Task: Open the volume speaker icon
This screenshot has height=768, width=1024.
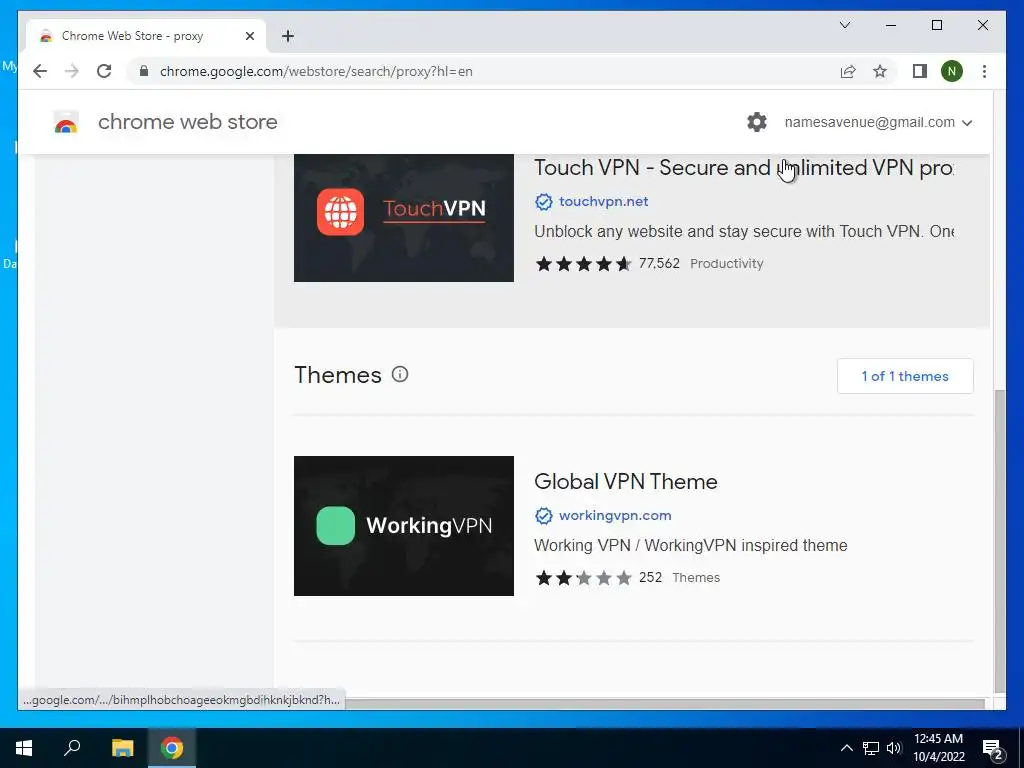Action: pyautogui.click(x=894, y=748)
